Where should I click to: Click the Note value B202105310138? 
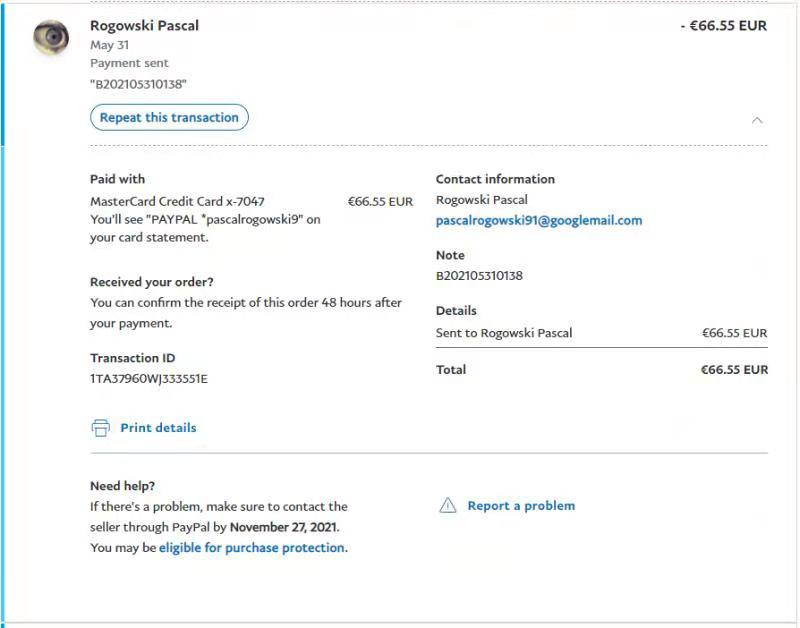(x=479, y=275)
